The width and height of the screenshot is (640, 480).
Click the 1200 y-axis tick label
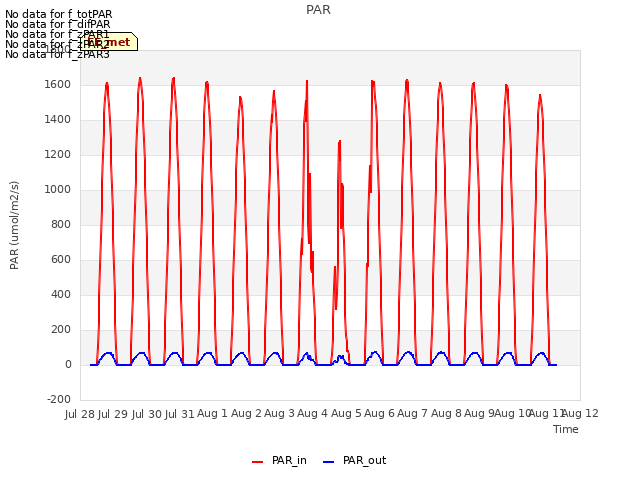coord(58,155)
